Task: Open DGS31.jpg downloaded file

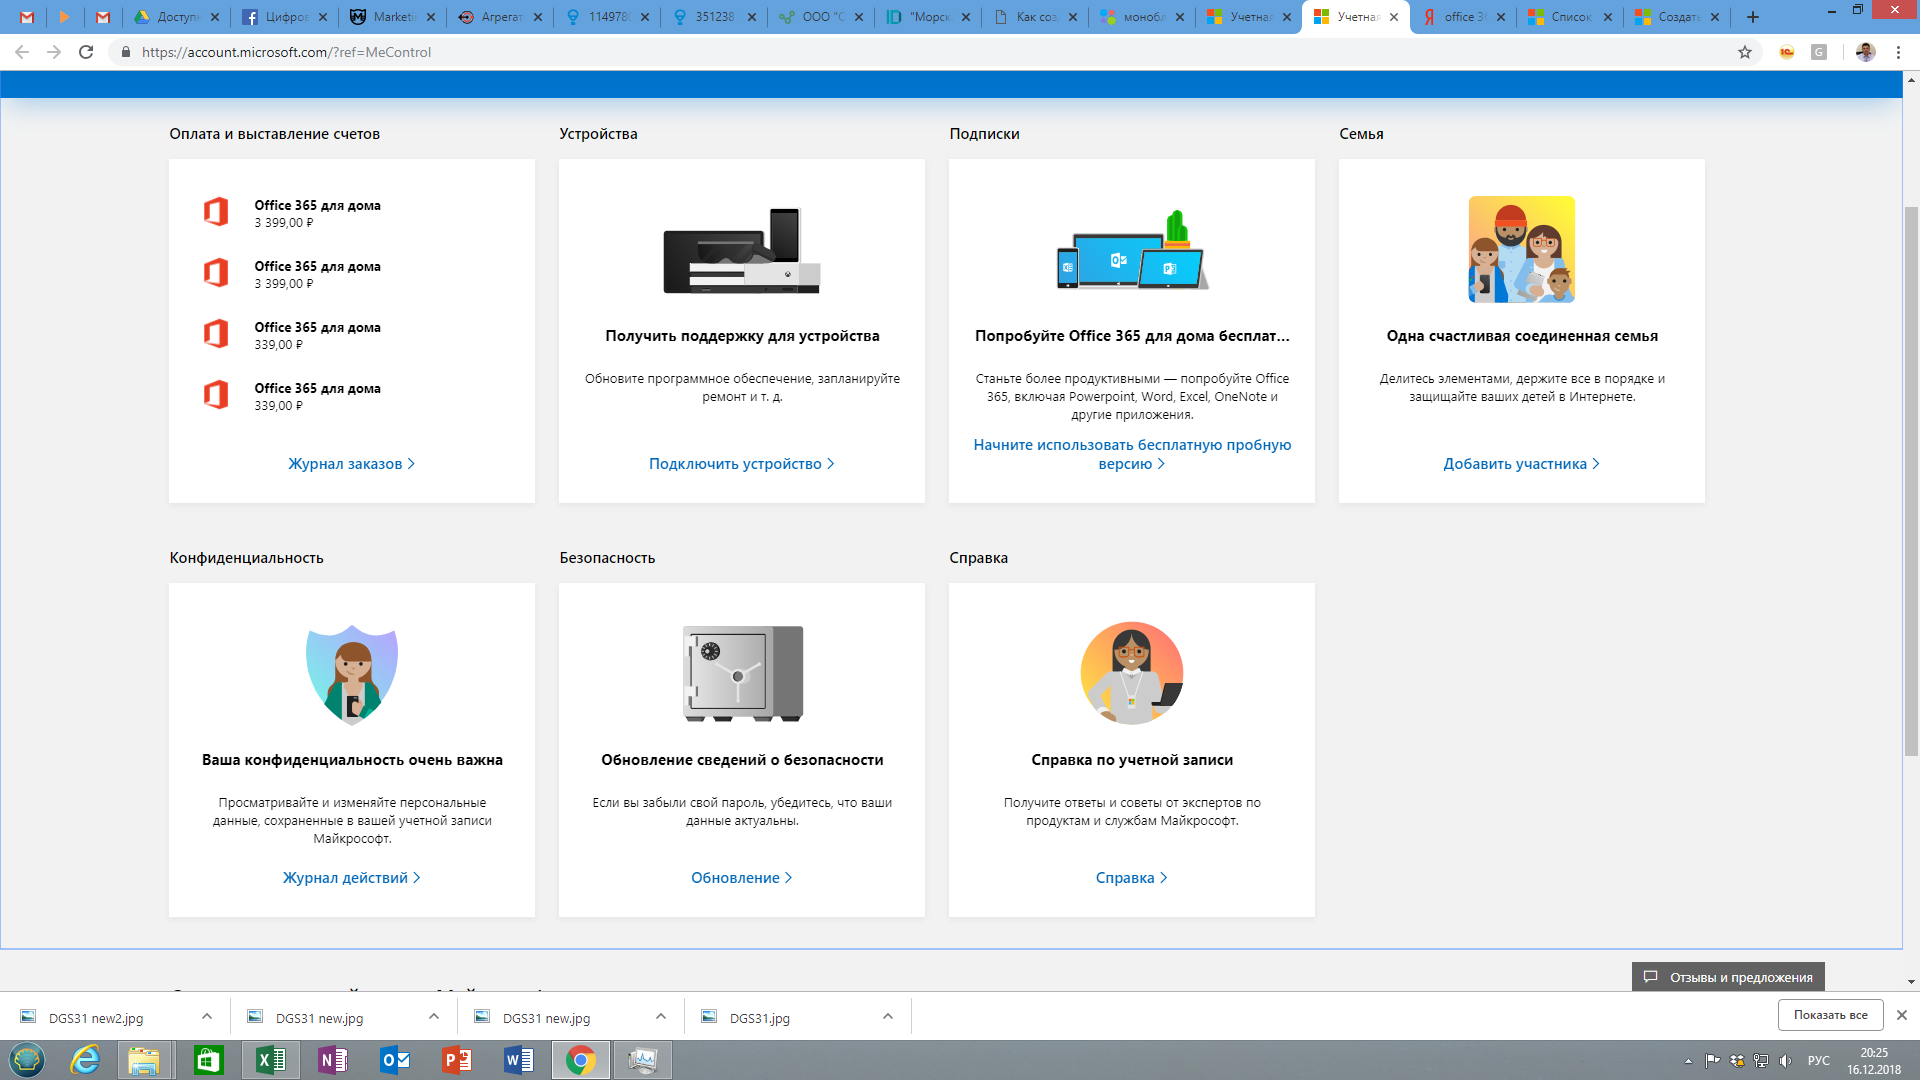Action: point(759,1018)
